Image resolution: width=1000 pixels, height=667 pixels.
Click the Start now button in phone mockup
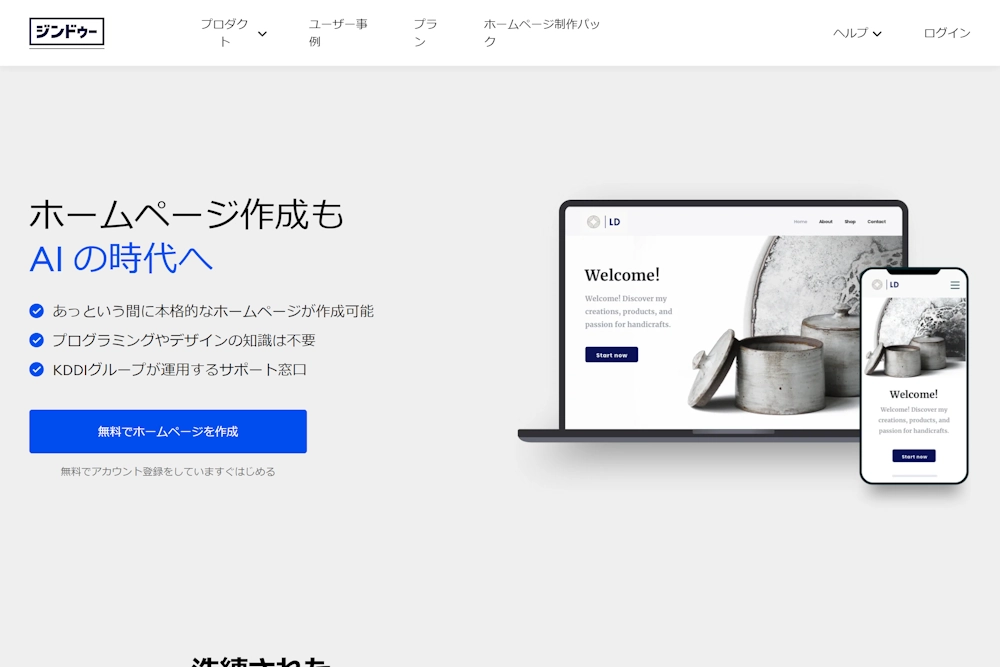(x=914, y=456)
